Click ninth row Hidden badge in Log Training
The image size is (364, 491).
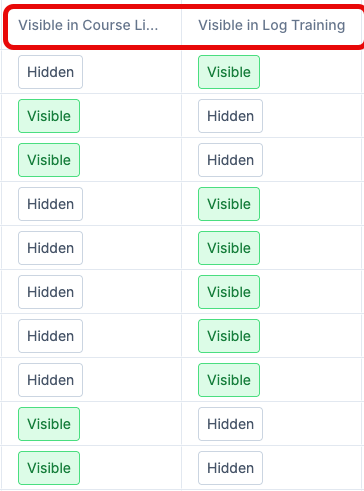point(230,424)
